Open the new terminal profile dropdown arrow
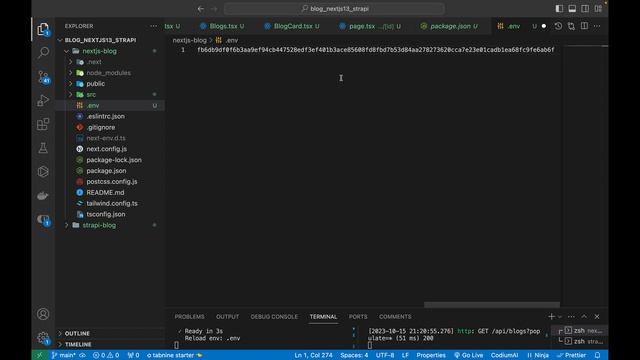The width and height of the screenshot is (640, 360). pyautogui.click(x=560, y=317)
